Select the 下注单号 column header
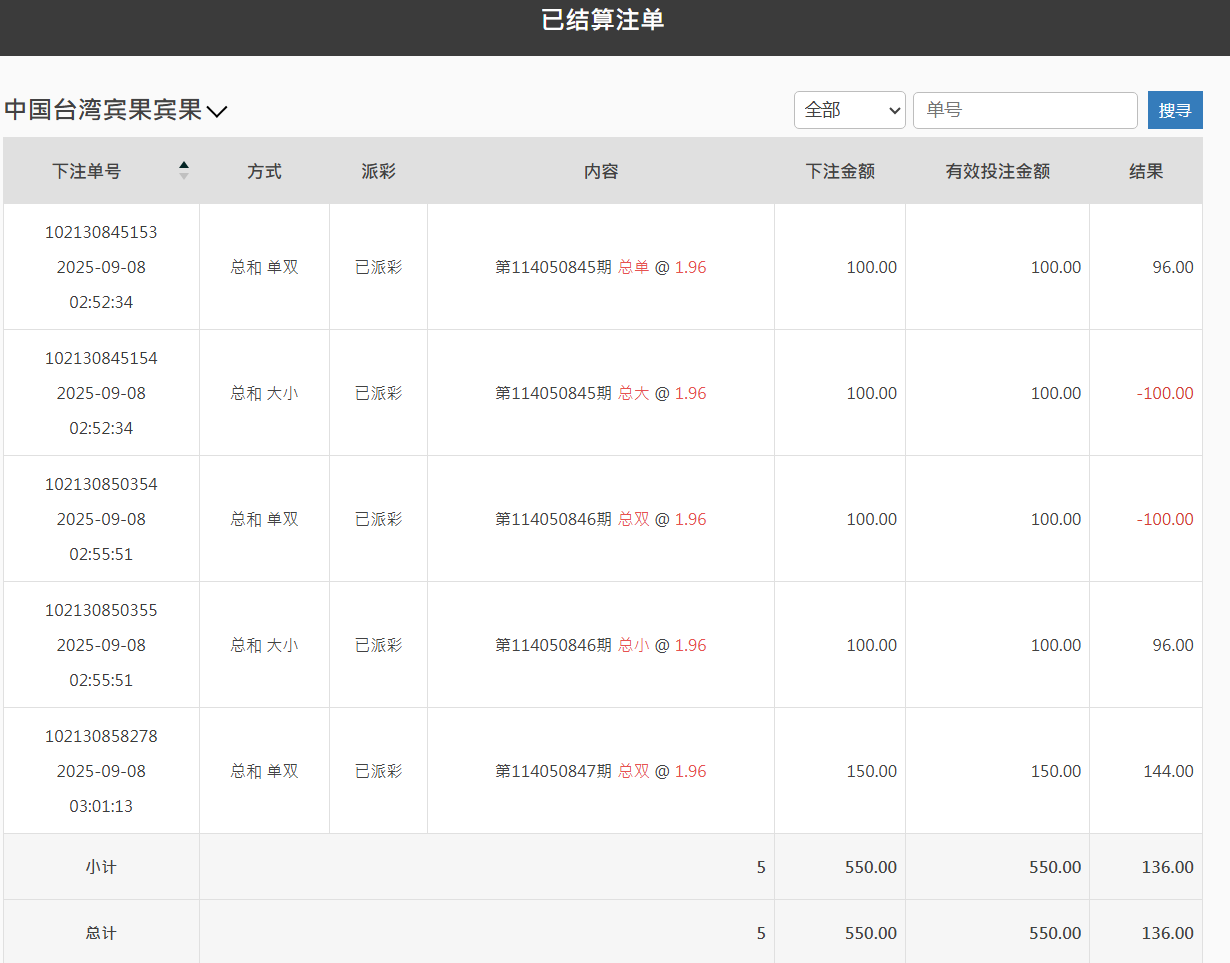The width and height of the screenshot is (1230, 963). point(87,171)
